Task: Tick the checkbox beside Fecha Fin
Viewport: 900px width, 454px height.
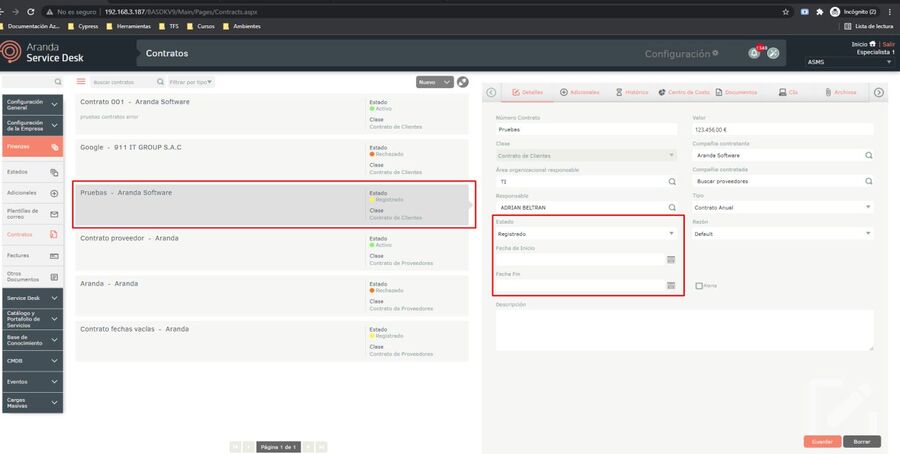Action: click(699, 285)
